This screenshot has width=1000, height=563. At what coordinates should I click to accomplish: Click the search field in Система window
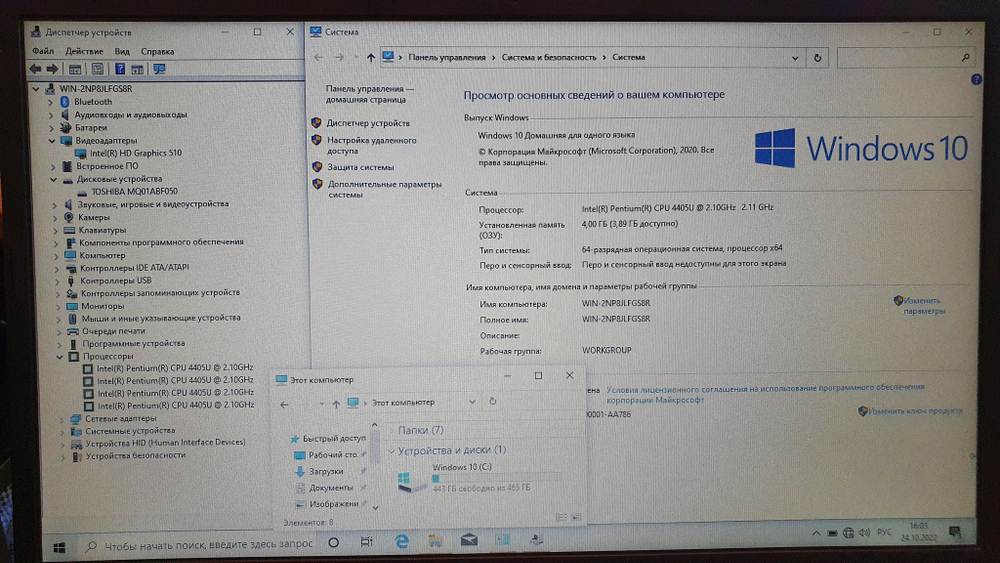click(x=905, y=57)
